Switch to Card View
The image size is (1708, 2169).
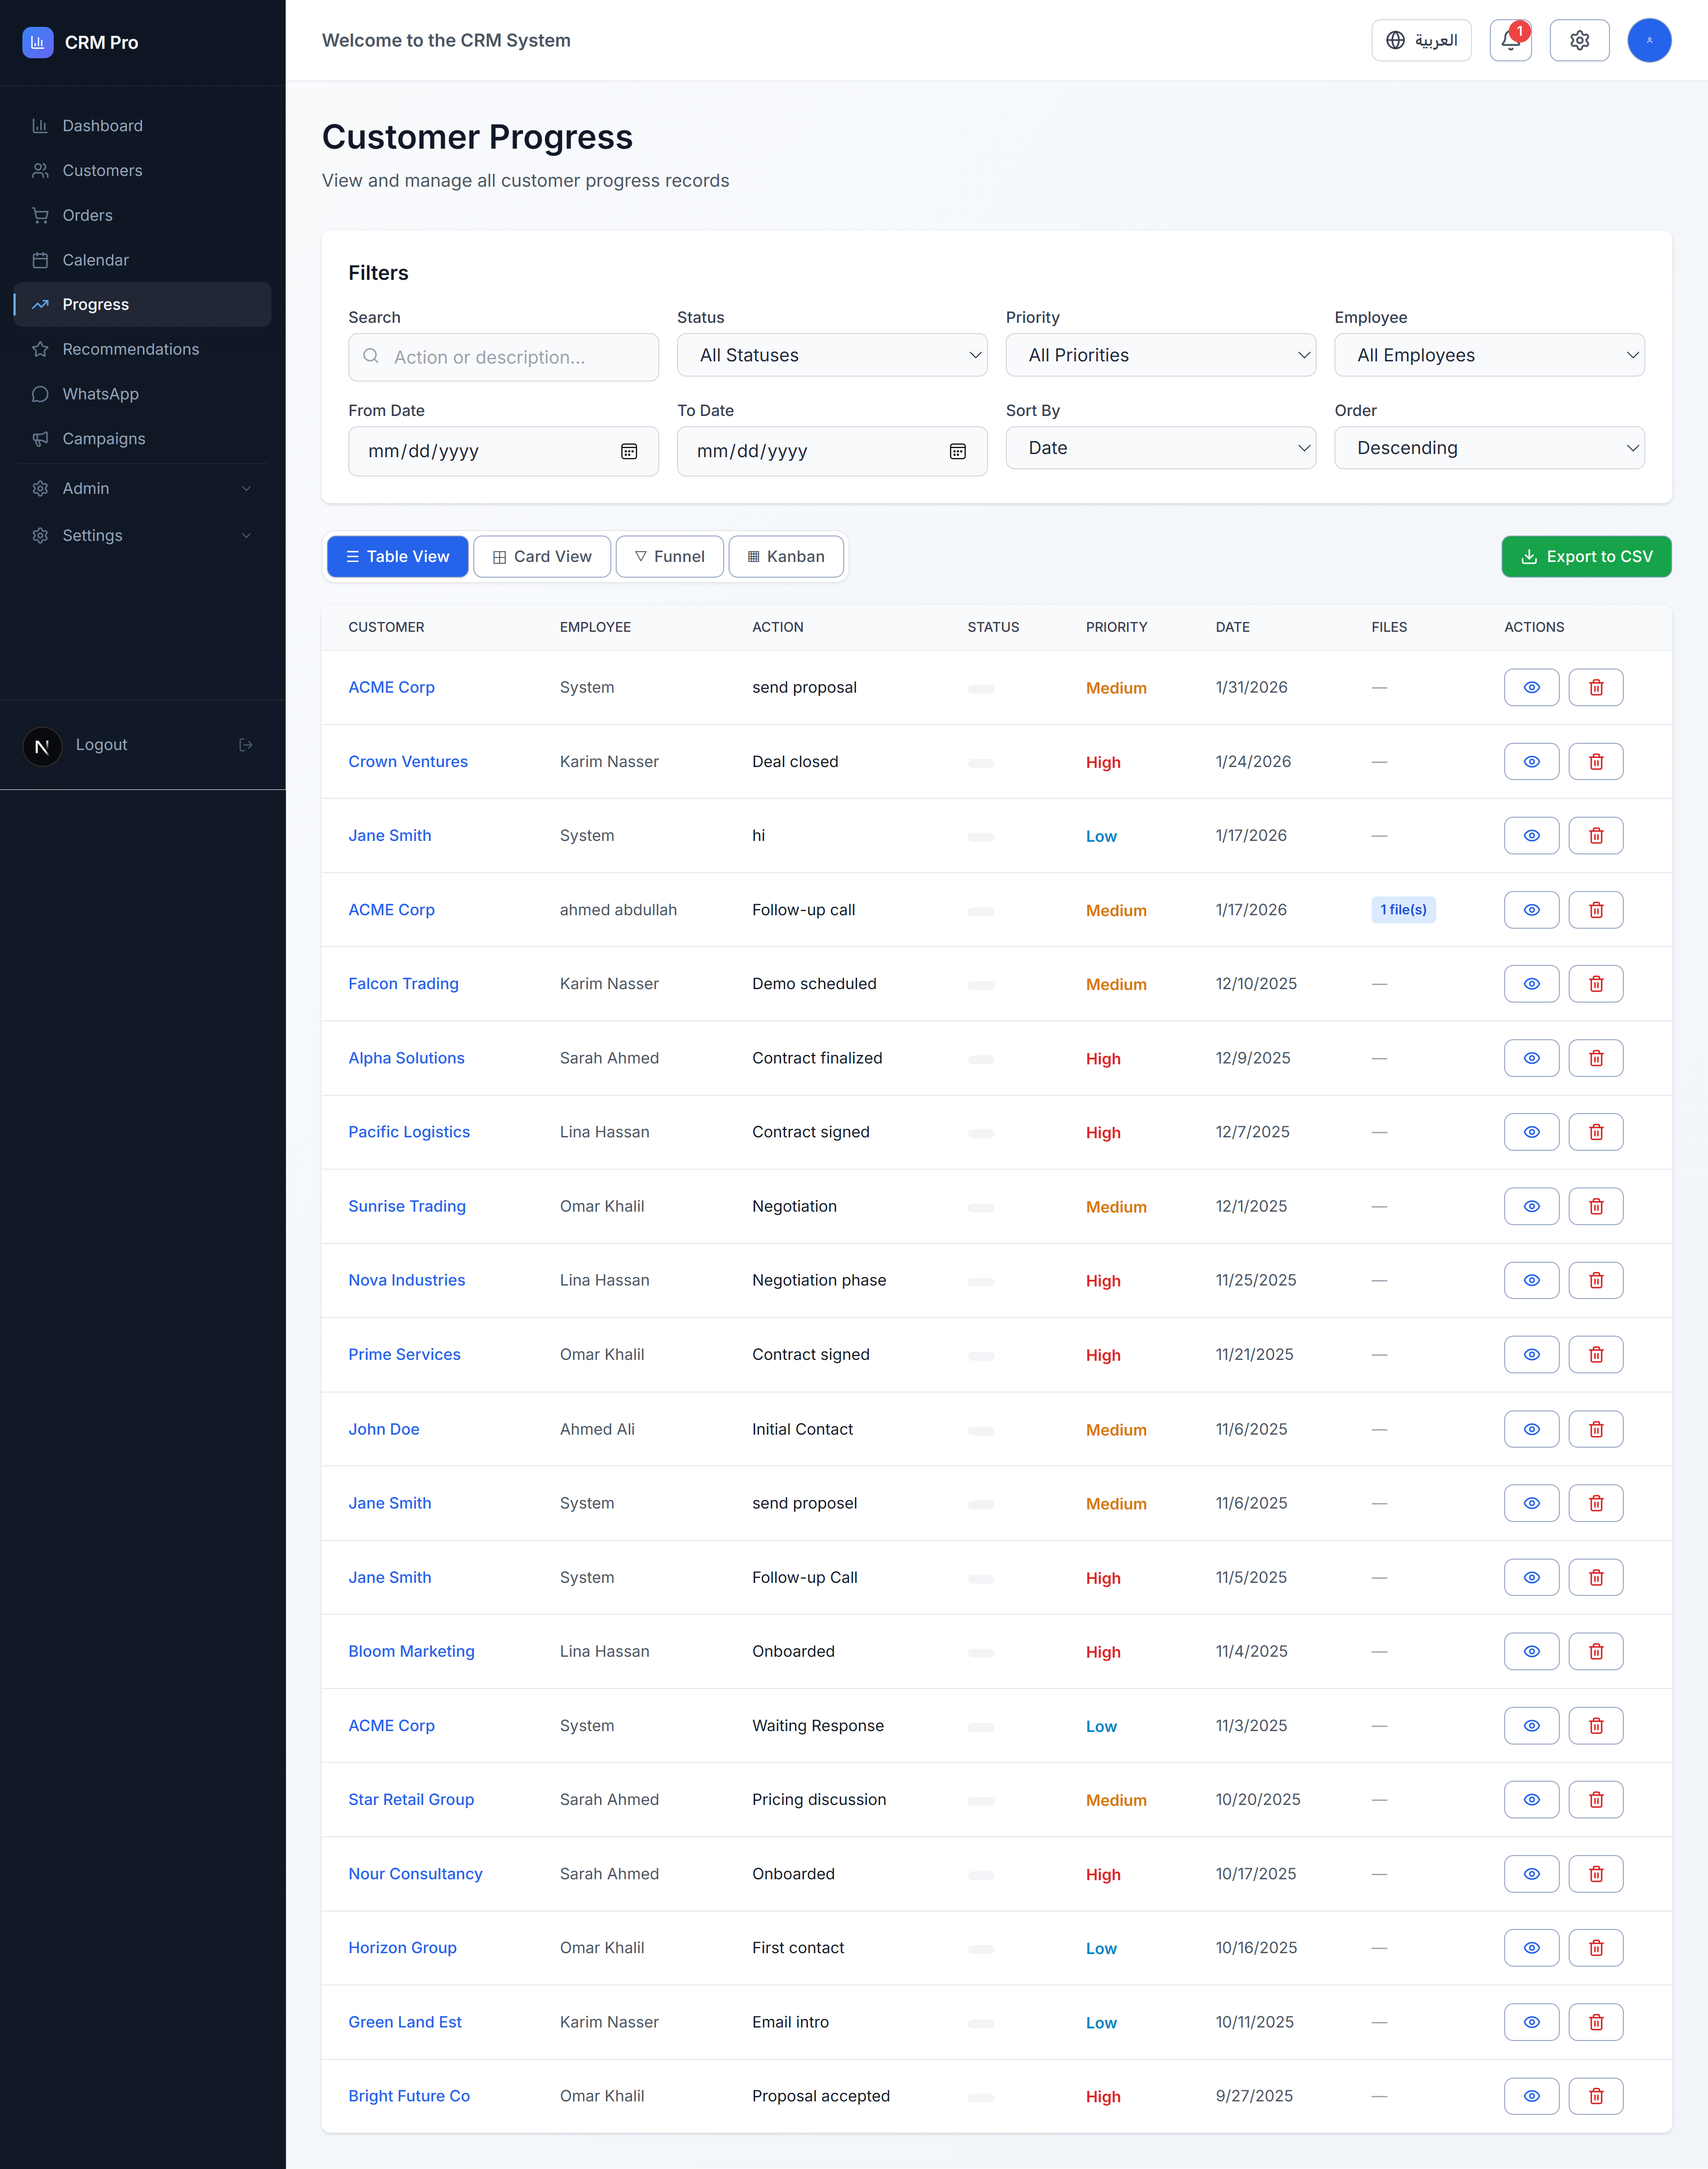(x=541, y=557)
